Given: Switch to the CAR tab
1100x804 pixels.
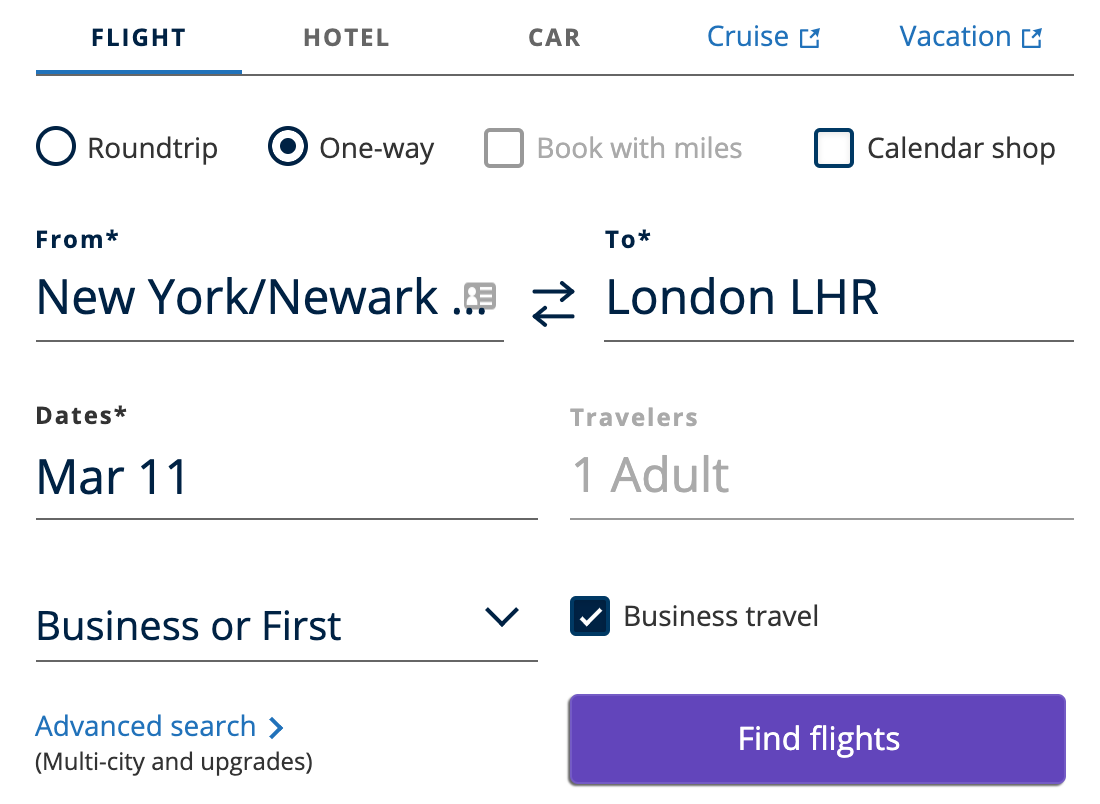Looking at the screenshot, I should 554,37.
